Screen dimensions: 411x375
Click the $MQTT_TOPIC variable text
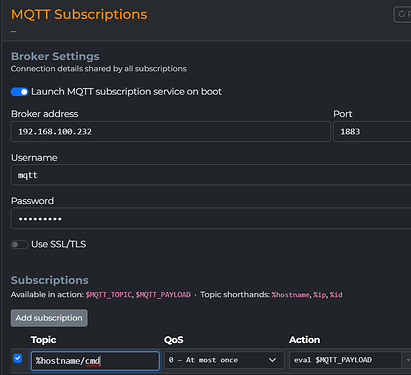click(x=109, y=295)
